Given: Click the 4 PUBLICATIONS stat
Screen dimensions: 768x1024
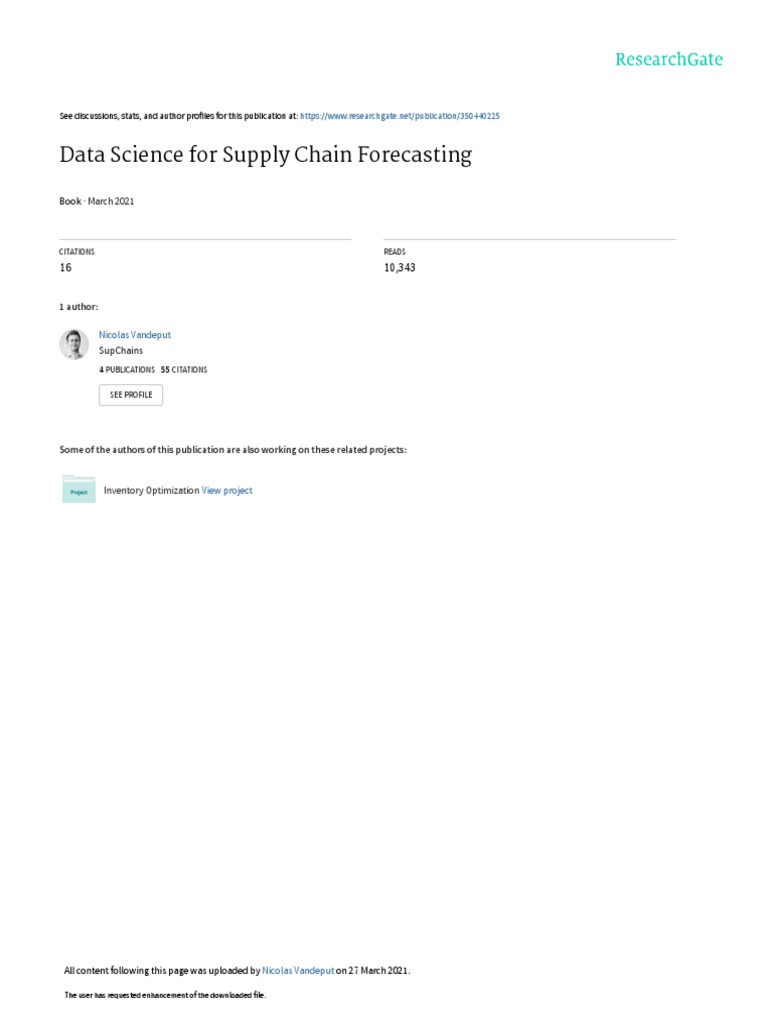Looking at the screenshot, I should [127, 370].
